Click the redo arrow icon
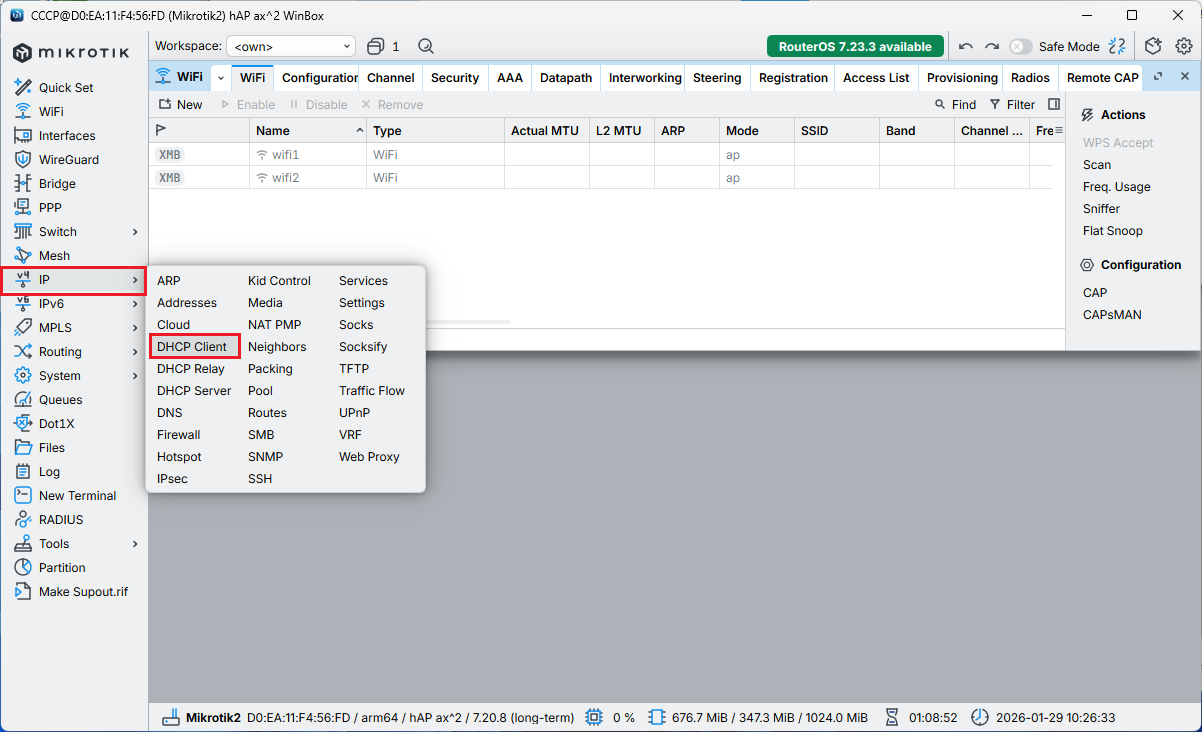1202x732 pixels. click(x=992, y=46)
